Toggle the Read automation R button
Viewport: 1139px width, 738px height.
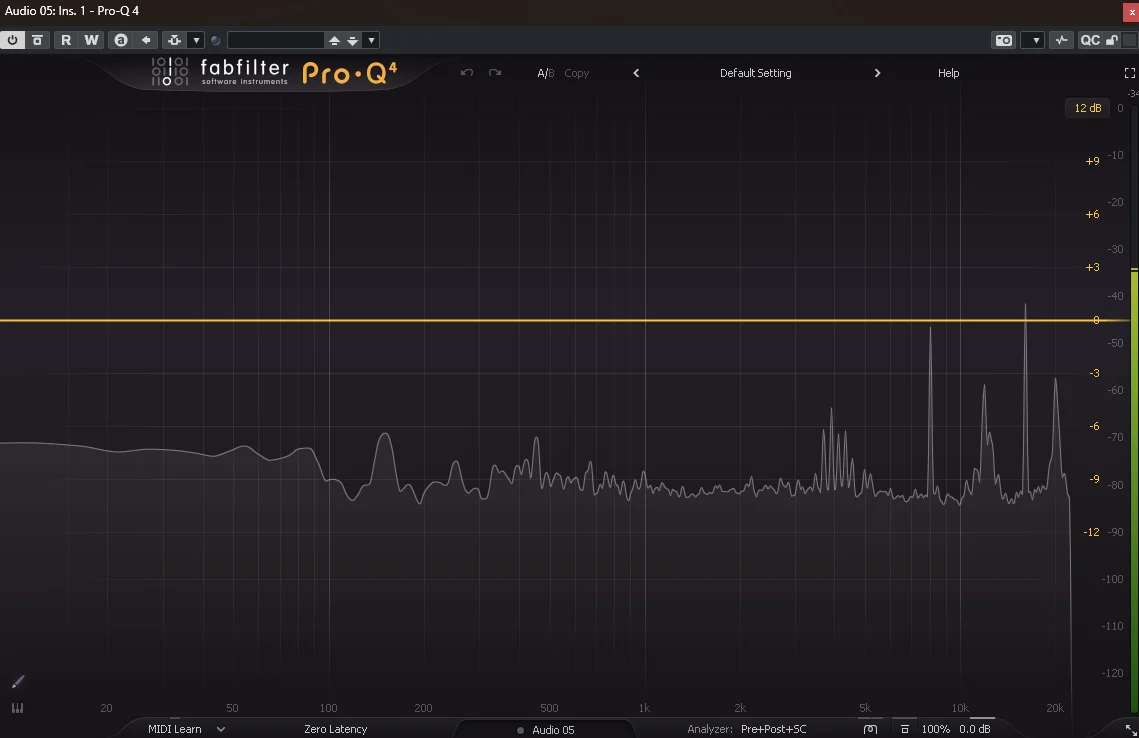click(66, 40)
